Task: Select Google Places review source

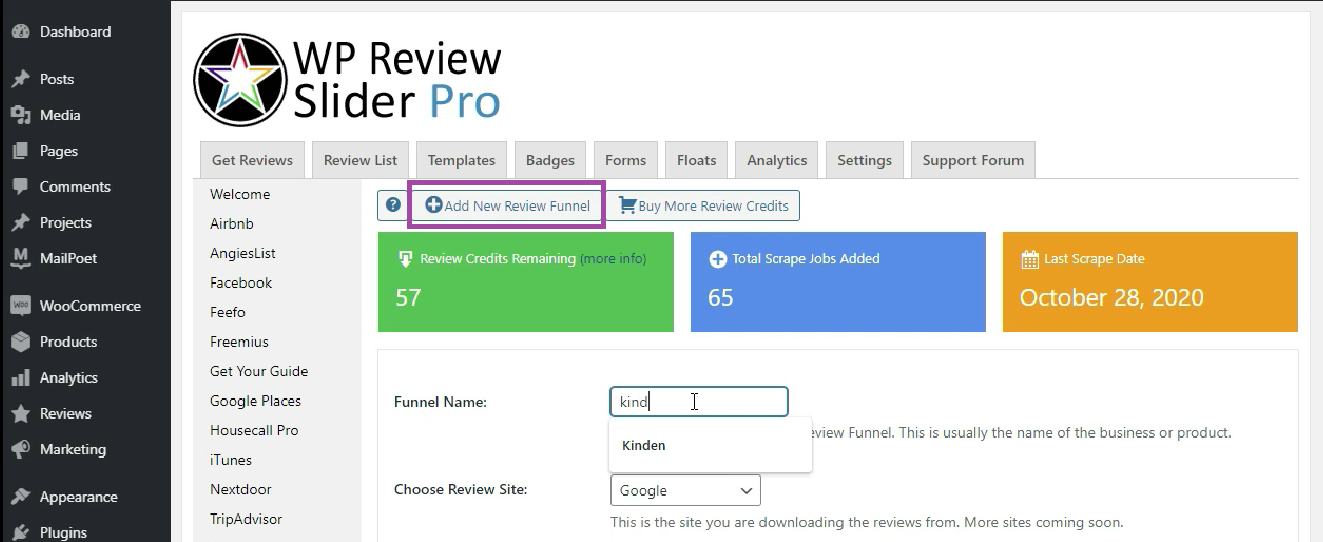Action: click(x=255, y=401)
